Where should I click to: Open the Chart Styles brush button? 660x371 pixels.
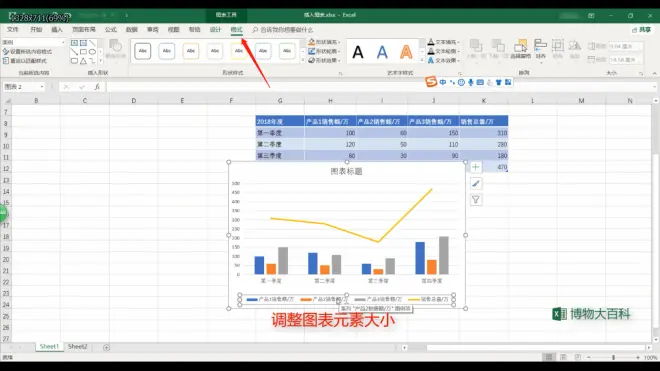[x=476, y=184]
